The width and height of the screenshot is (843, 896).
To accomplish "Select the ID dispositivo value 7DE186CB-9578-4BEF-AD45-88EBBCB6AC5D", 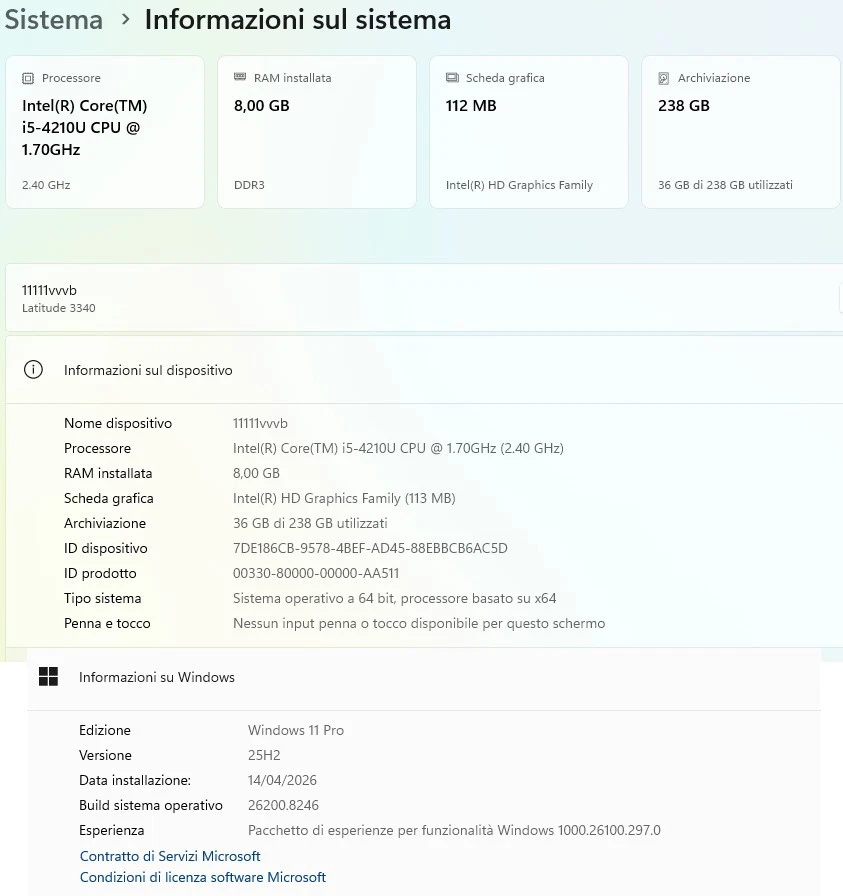I will coord(370,549).
